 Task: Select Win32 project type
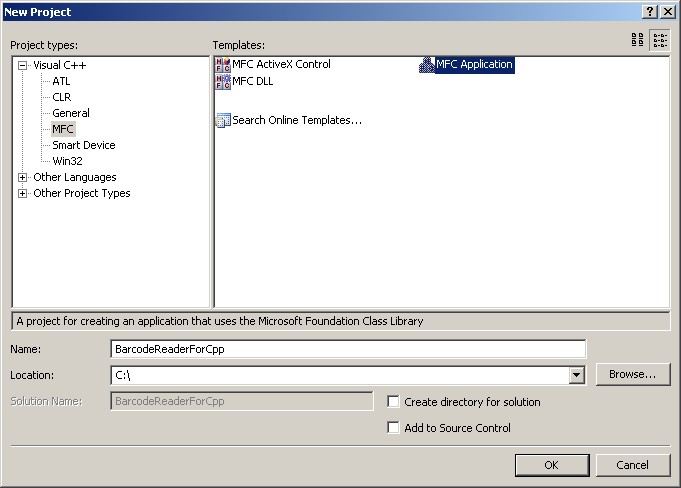click(68, 161)
